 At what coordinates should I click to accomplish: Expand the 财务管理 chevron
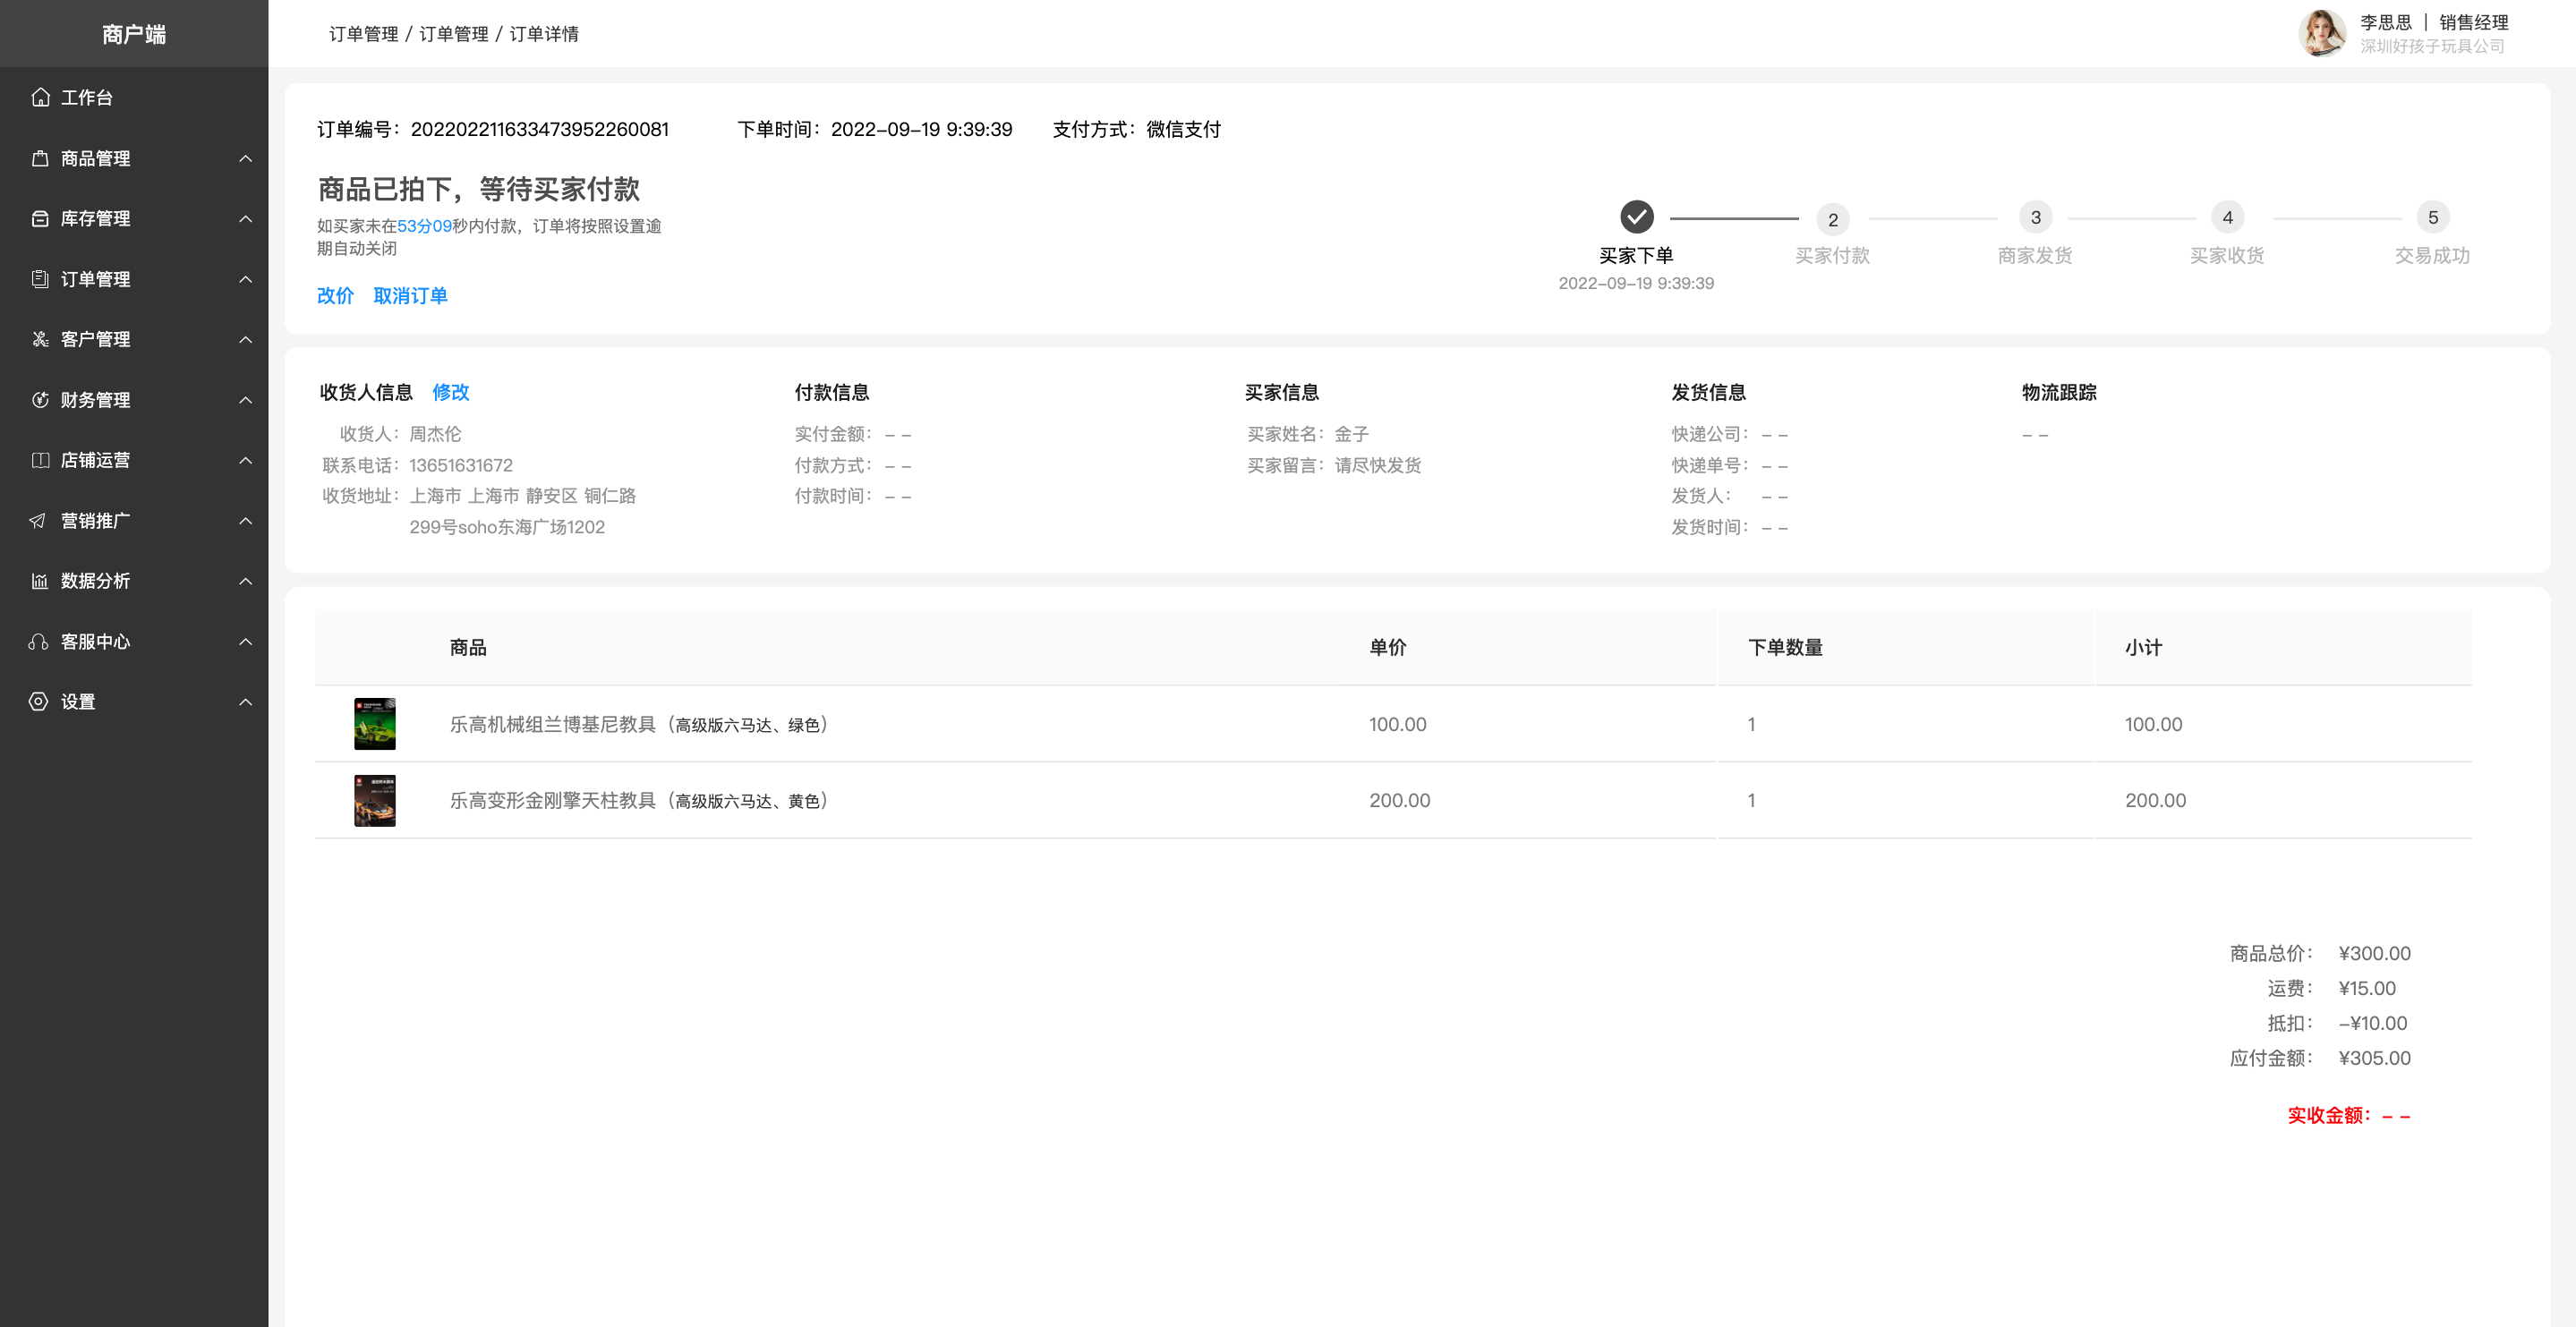point(245,399)
